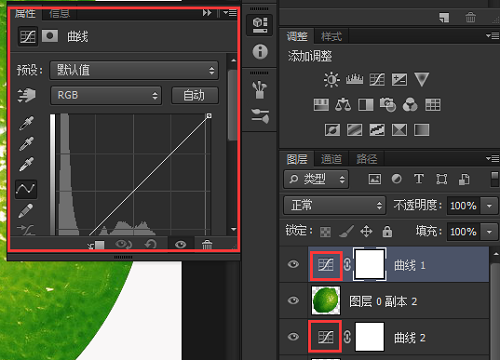Image resolution: width=500 pixels, height=360 pixels.
Task: Delete the curves adjustment with trash icon
Action: coord(207,245)
